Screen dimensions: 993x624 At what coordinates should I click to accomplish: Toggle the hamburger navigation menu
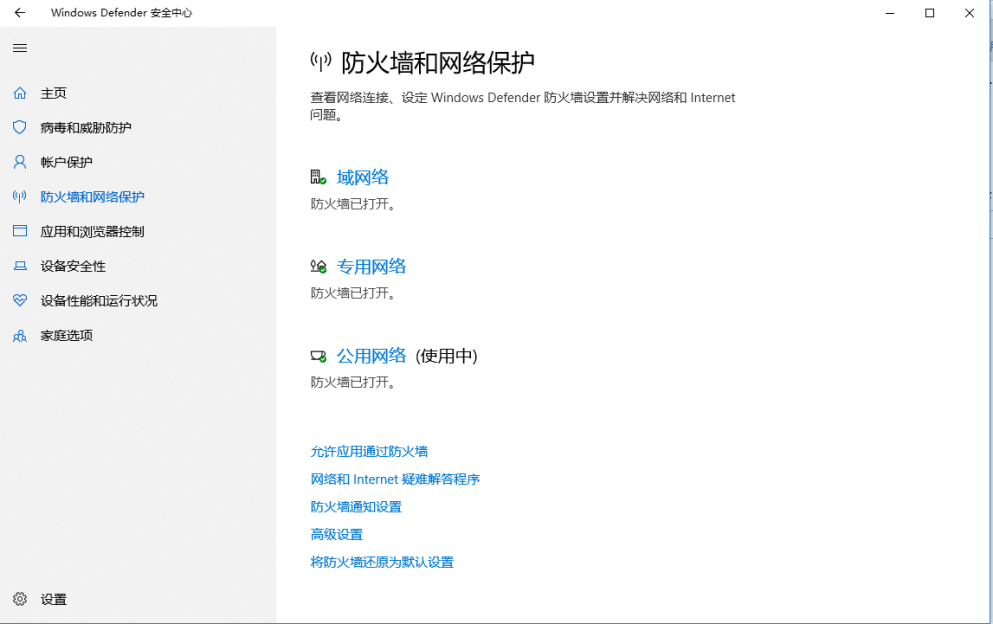pyautogui.click(x=20, y=48)
